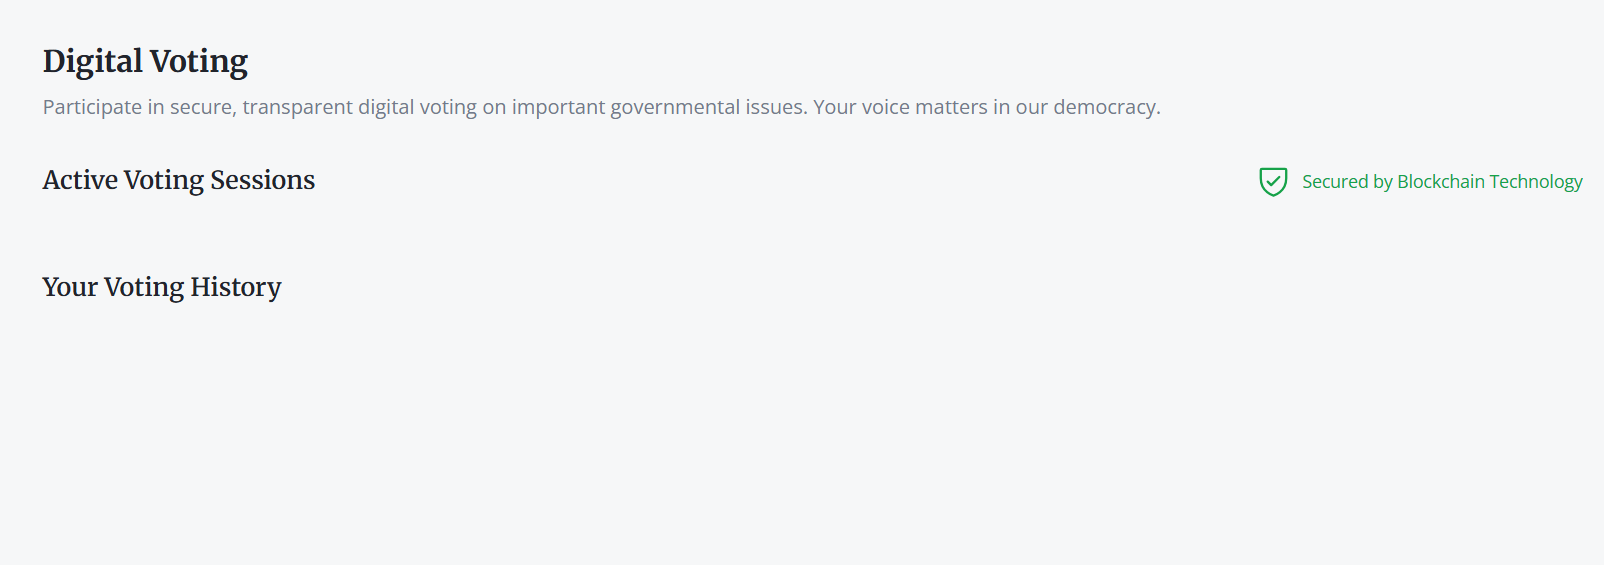Image resolution: width=1604 pixels, height=565 pixels.
Task: Click the word "Blockchain" in the green label
Action: click(1440, 182)
